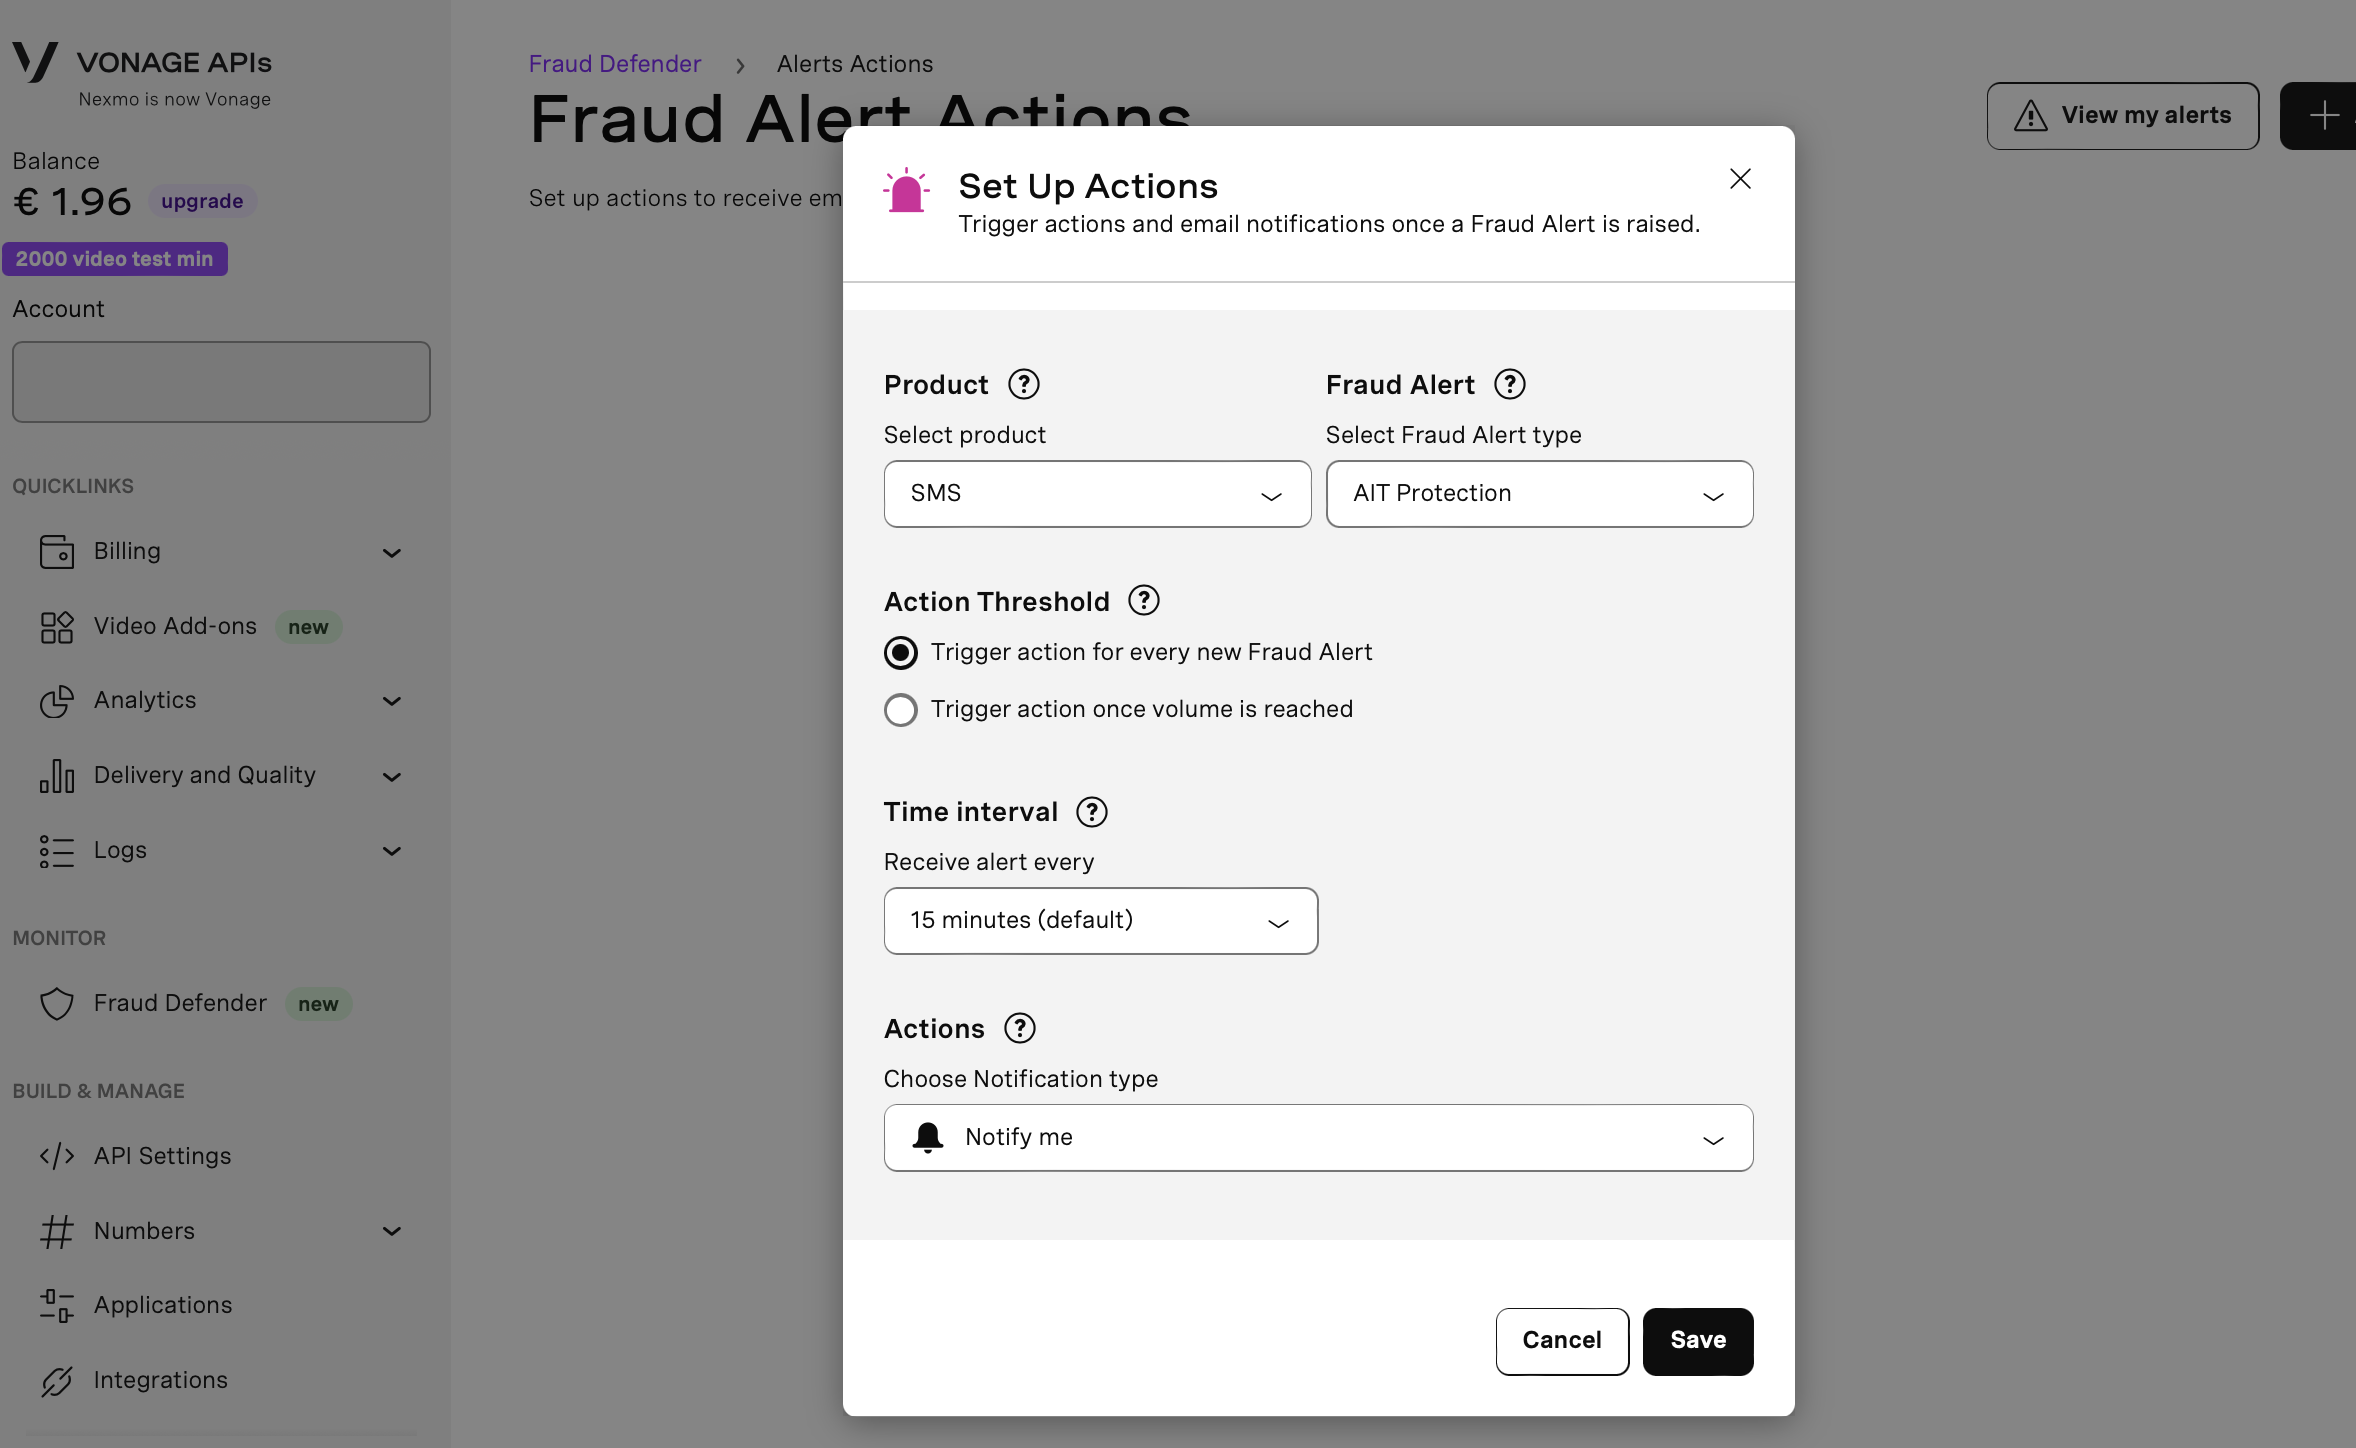The width and height of the screenshot is (2356, 1448).
Task: Navigate to Fraud Defender breadcrumb link
Action: click(x=614, y=63)
